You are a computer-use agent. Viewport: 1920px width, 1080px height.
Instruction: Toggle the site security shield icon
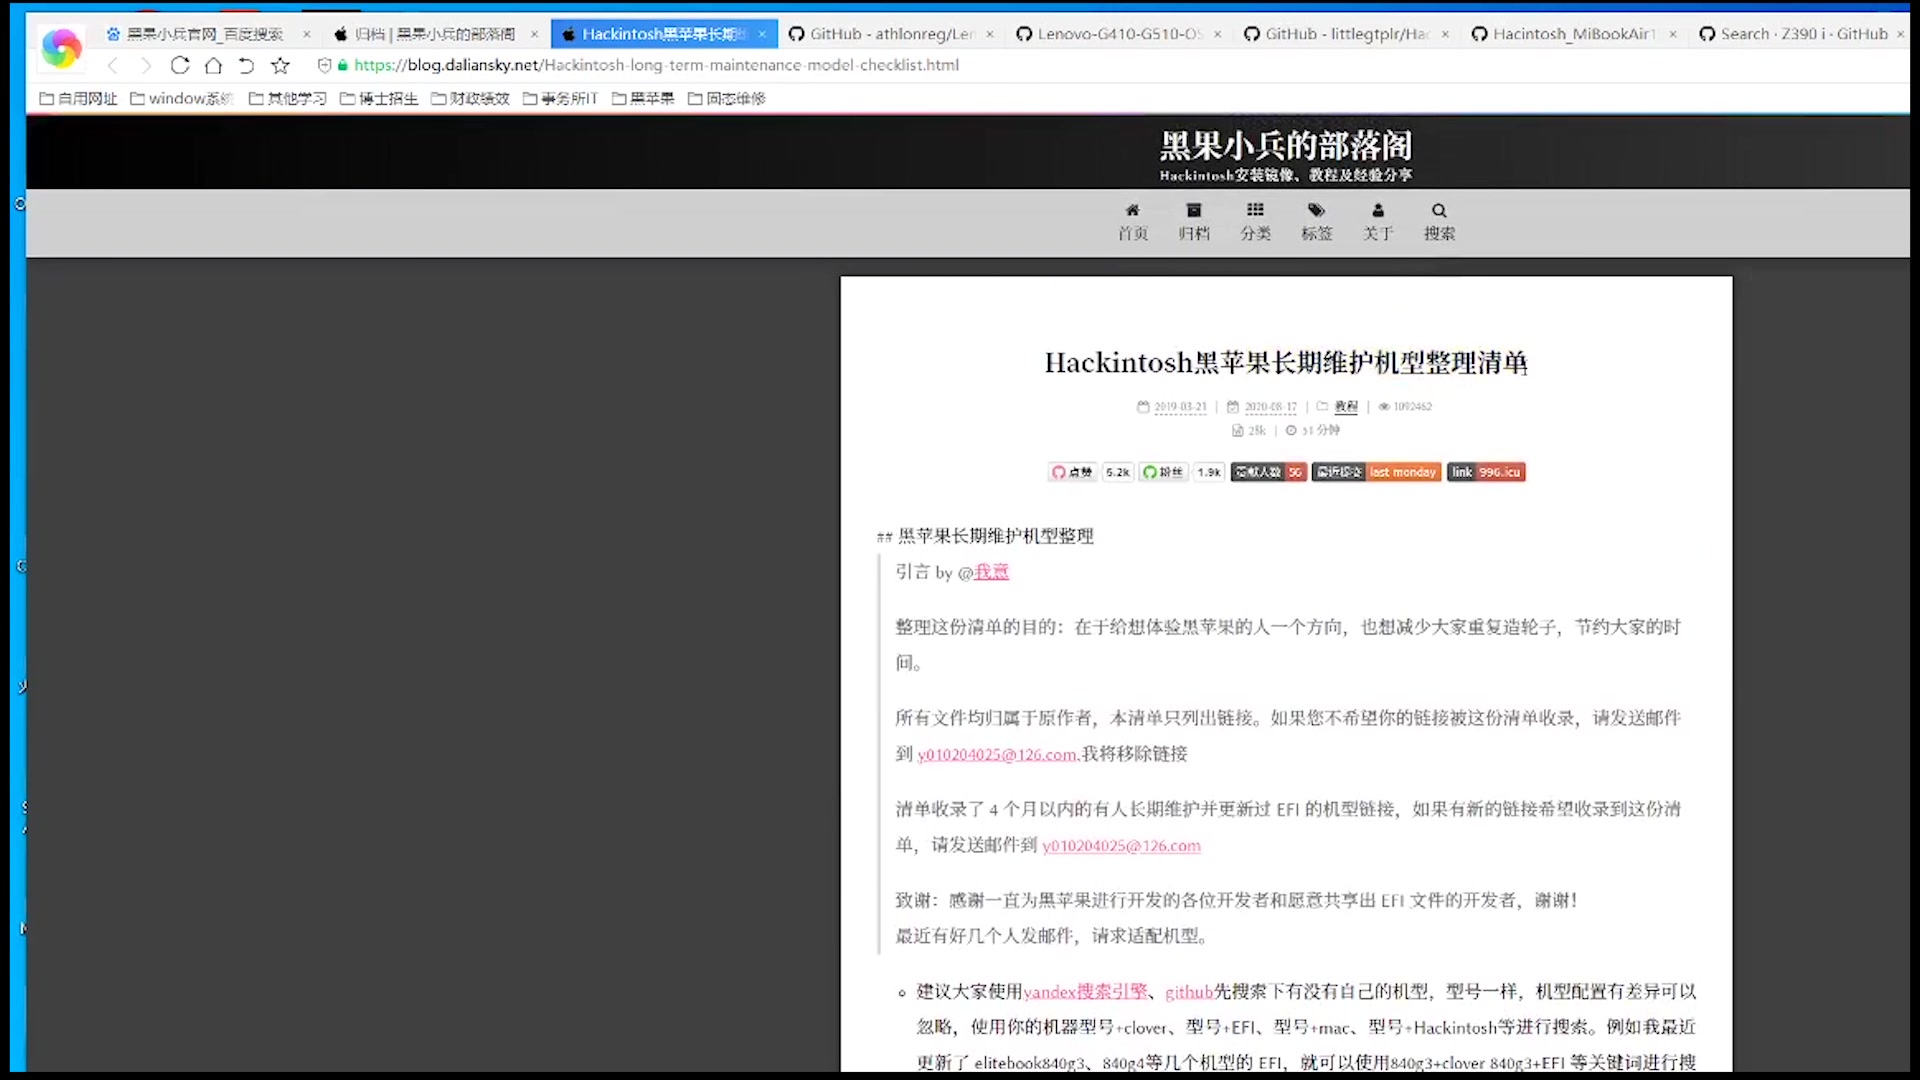[323, 65]
